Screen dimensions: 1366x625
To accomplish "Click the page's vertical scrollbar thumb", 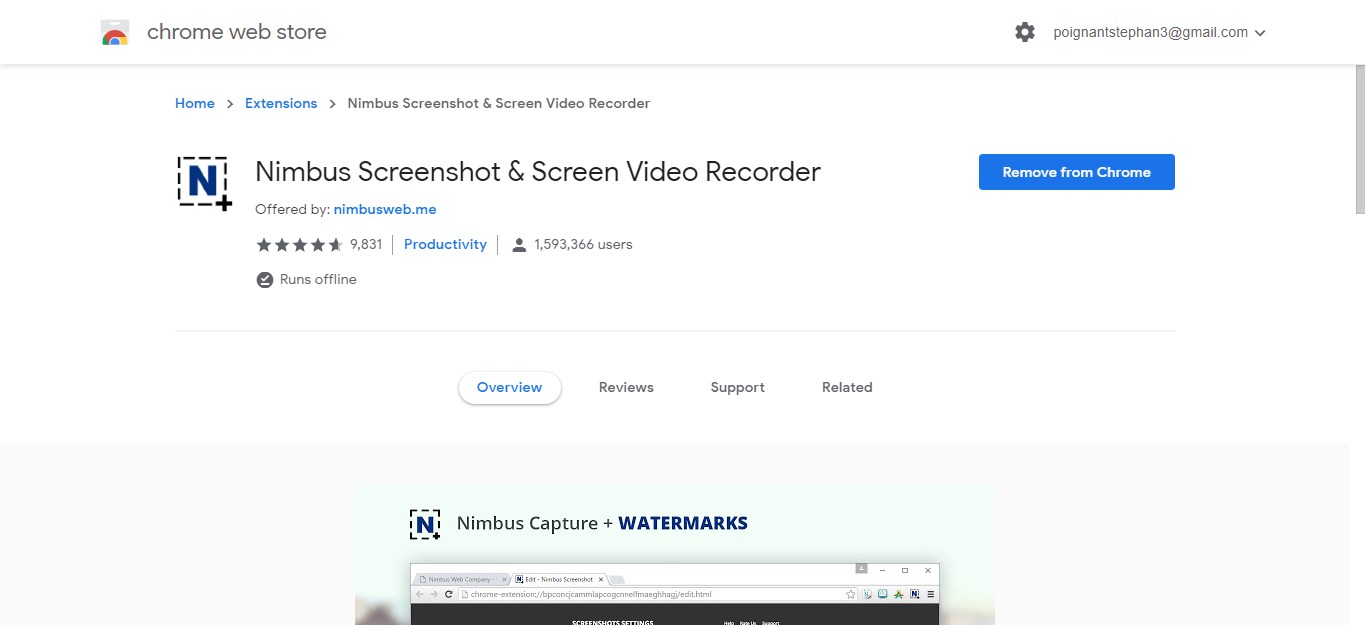I will [x=1359, y=142].
